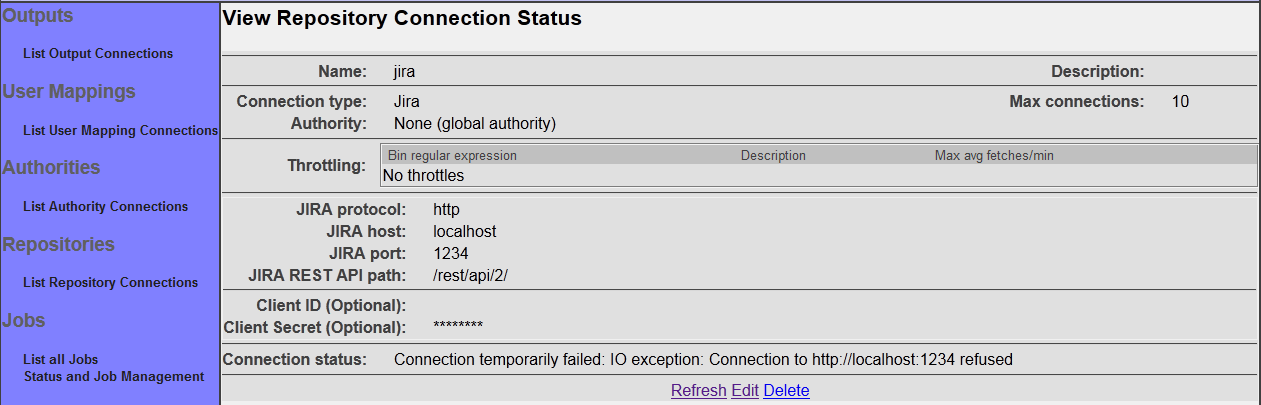
Task: Click the Bin regular expression column header
Action: pyautogui.click(x=452, y=156)
